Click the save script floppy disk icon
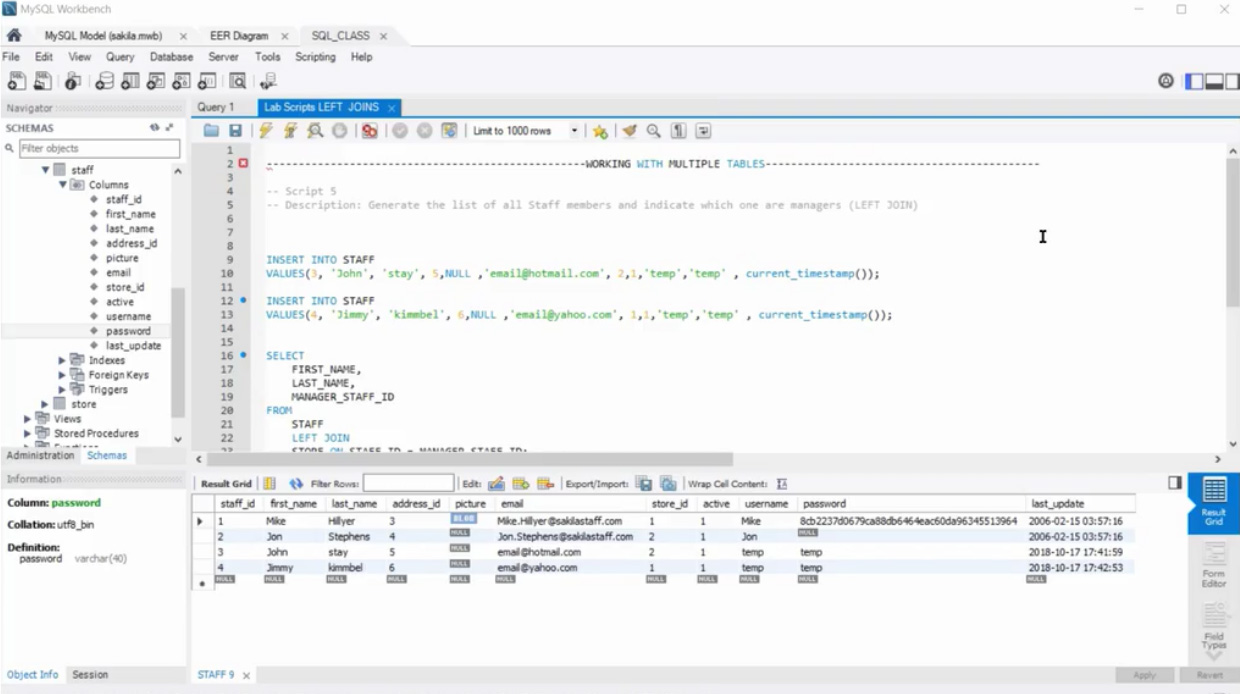Screen dimensions: 1240x694 pos(235,131)
